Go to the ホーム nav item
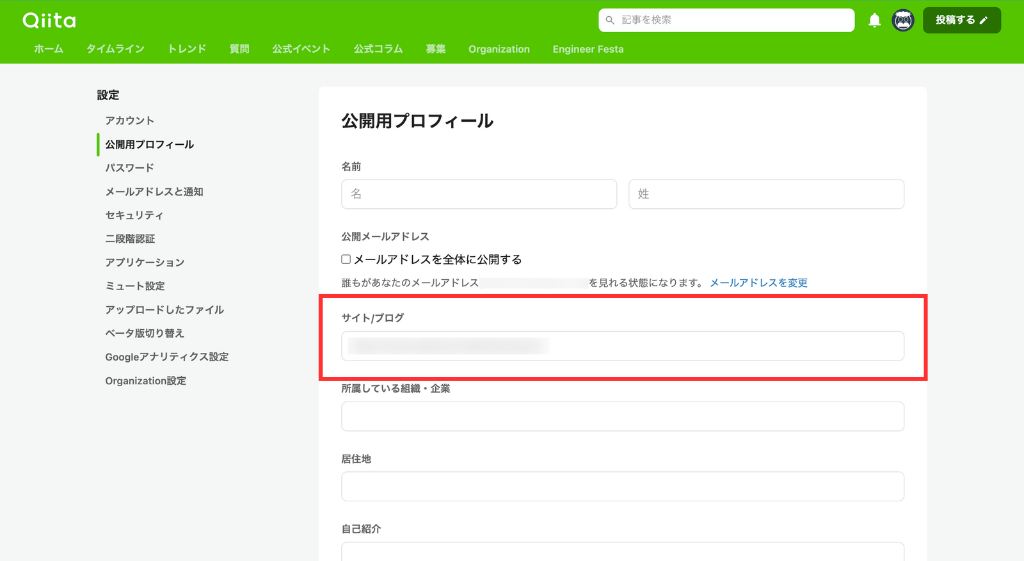 point(49,49)
